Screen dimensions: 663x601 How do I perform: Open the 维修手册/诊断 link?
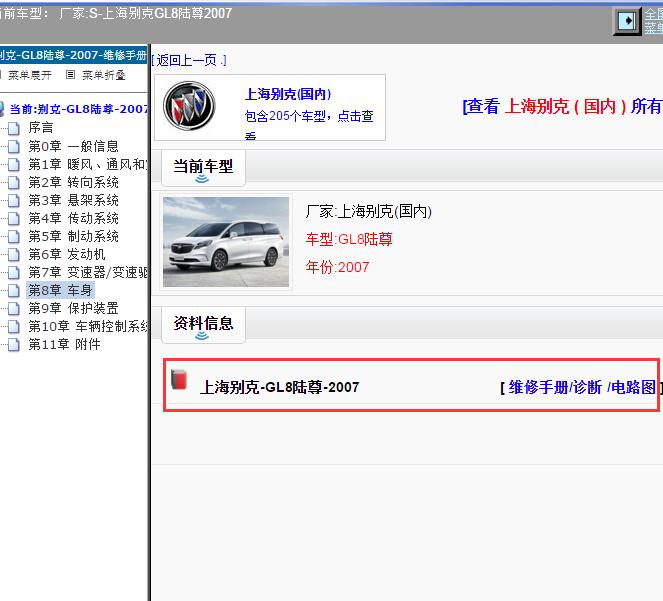[555, 387]
